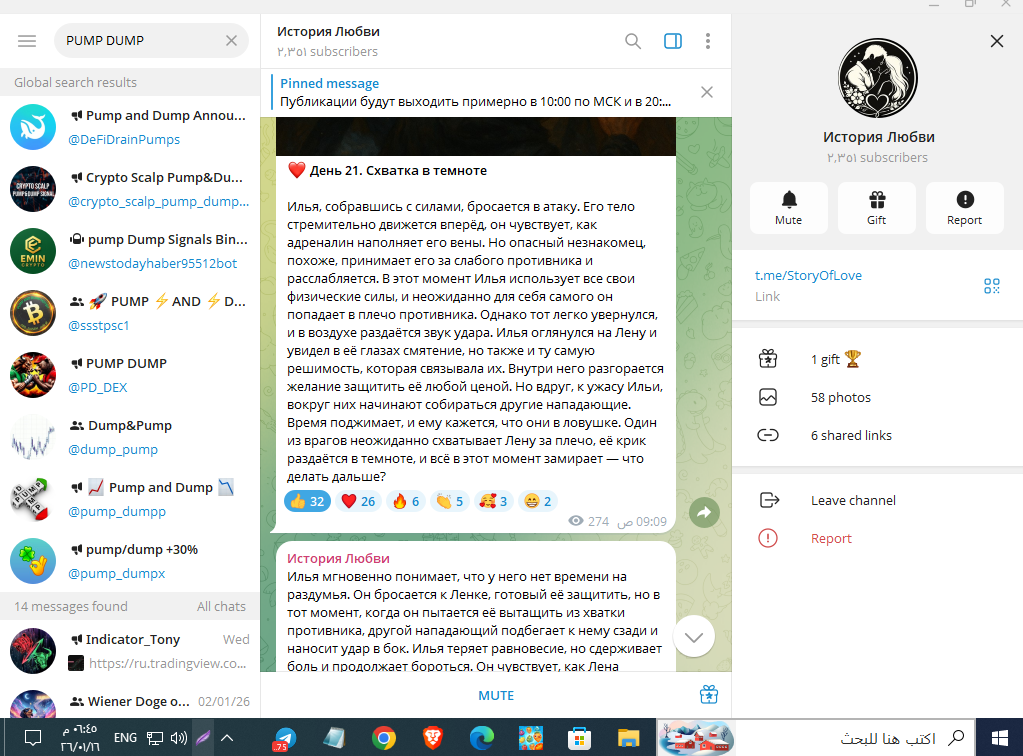
Task: Toggle the grinning face reaction with 2
Action: 538,501
